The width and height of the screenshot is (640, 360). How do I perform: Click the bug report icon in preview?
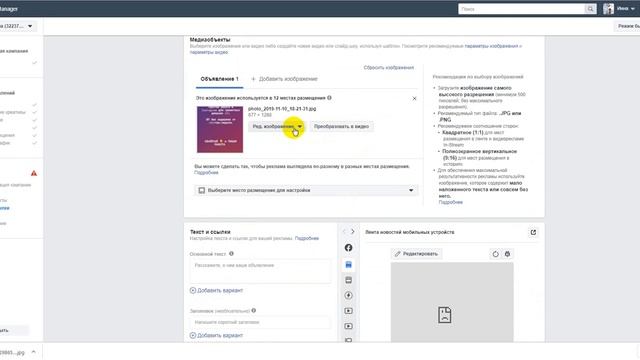(x=507, y=254)
